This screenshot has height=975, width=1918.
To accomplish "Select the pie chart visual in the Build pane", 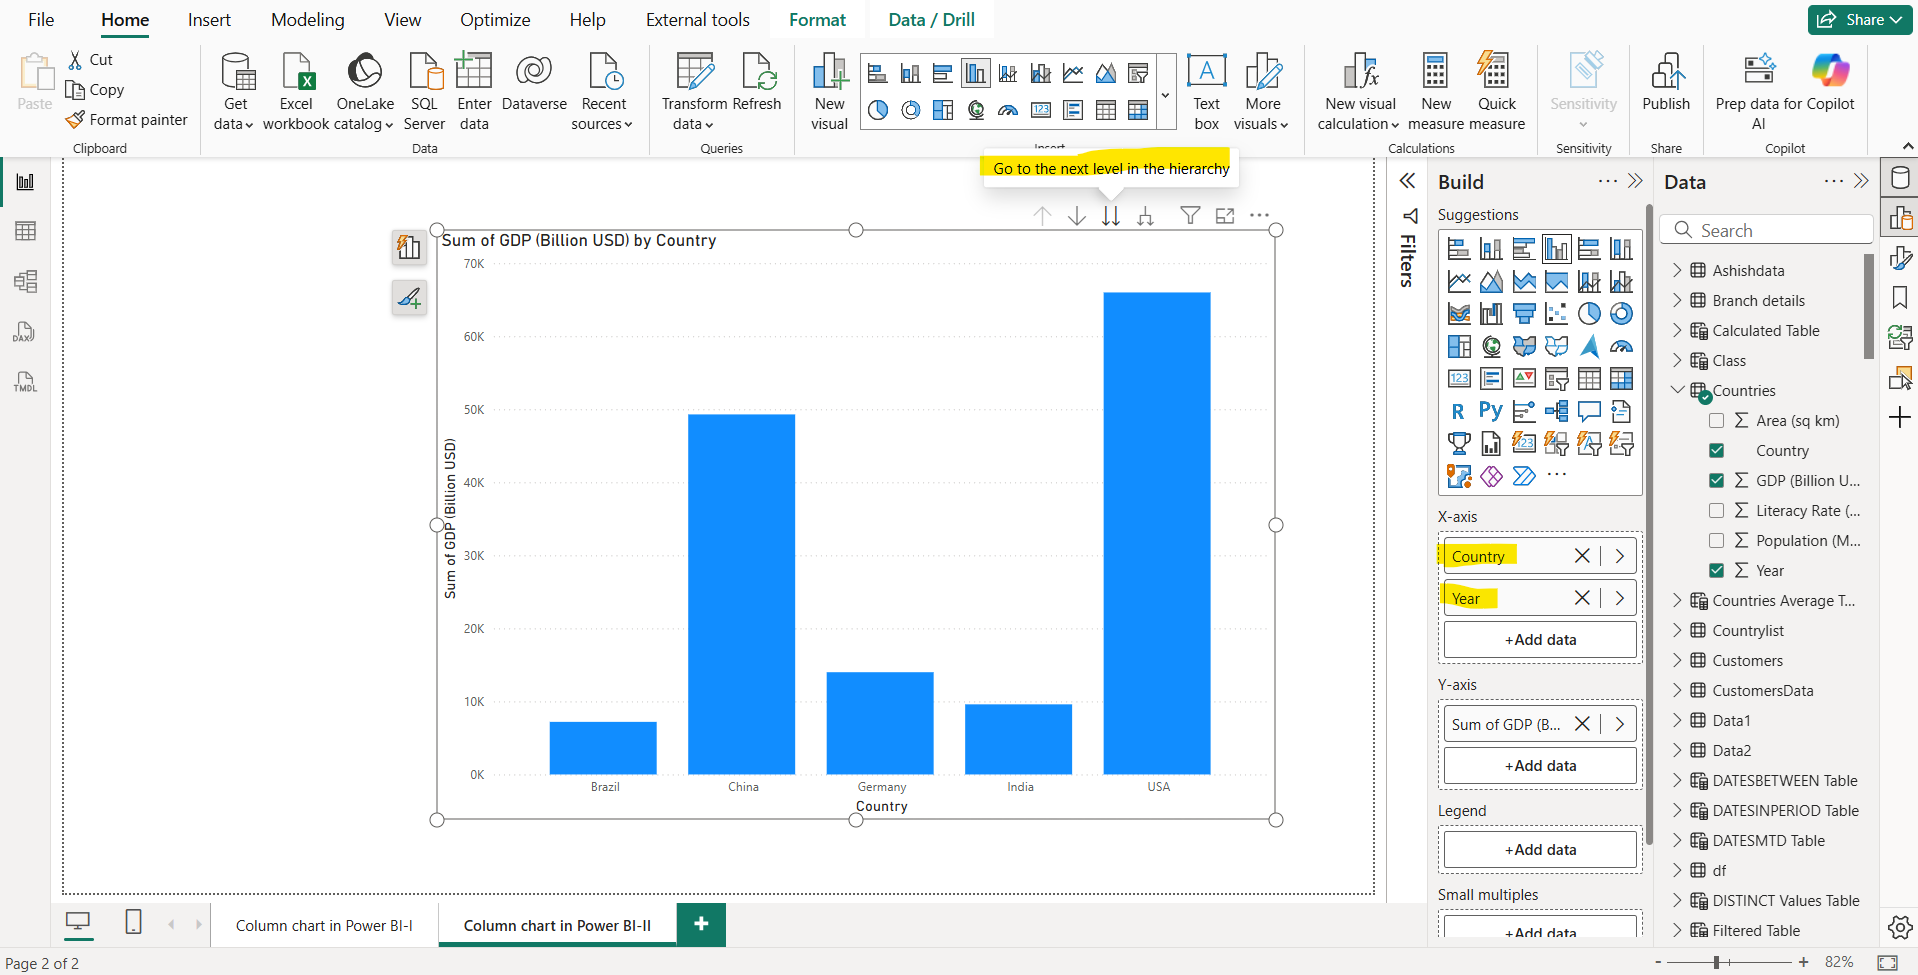I will click(1590, 313).
